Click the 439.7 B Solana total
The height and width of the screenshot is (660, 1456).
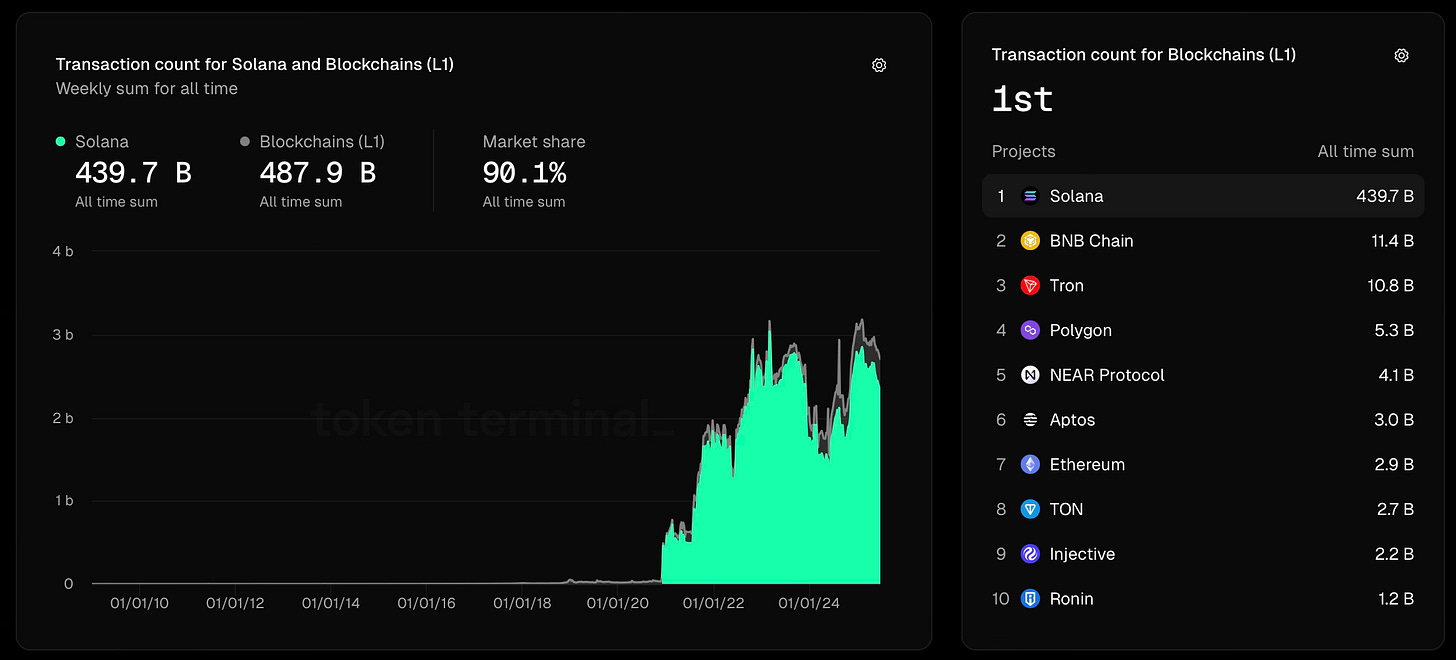point(133,173)
